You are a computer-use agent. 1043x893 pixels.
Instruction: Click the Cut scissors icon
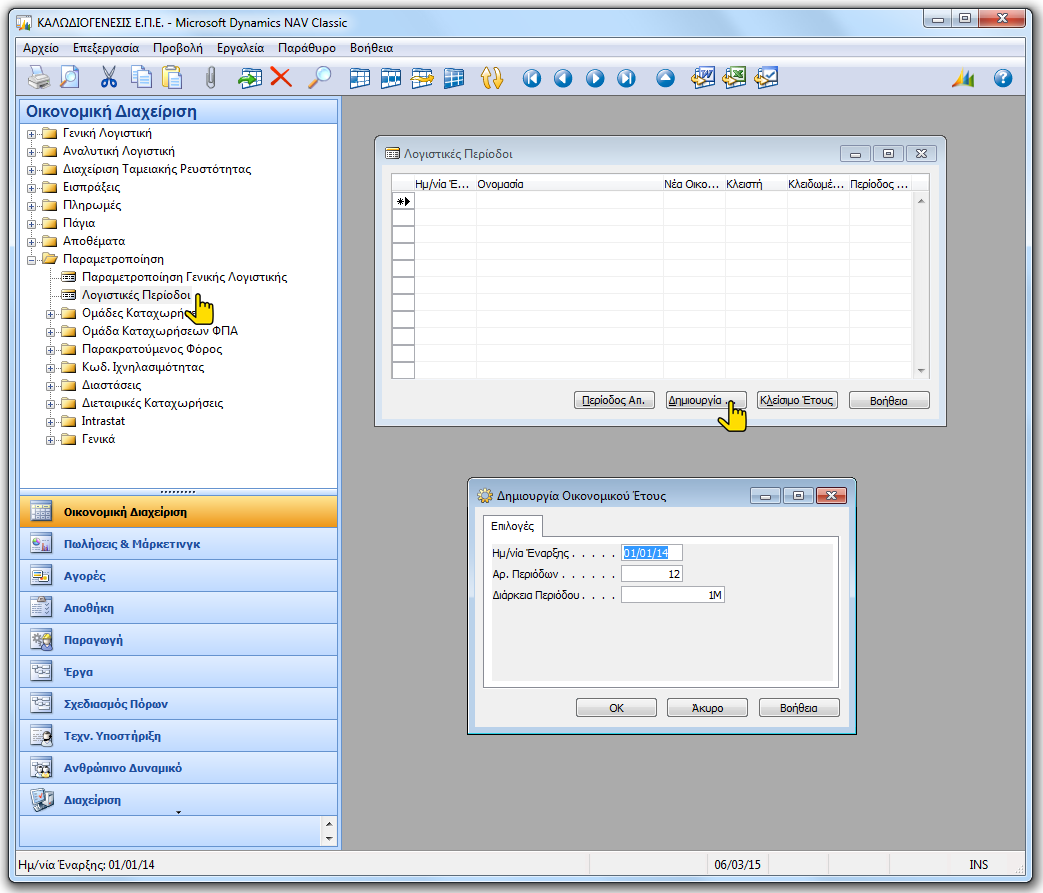tap(108, 78)
